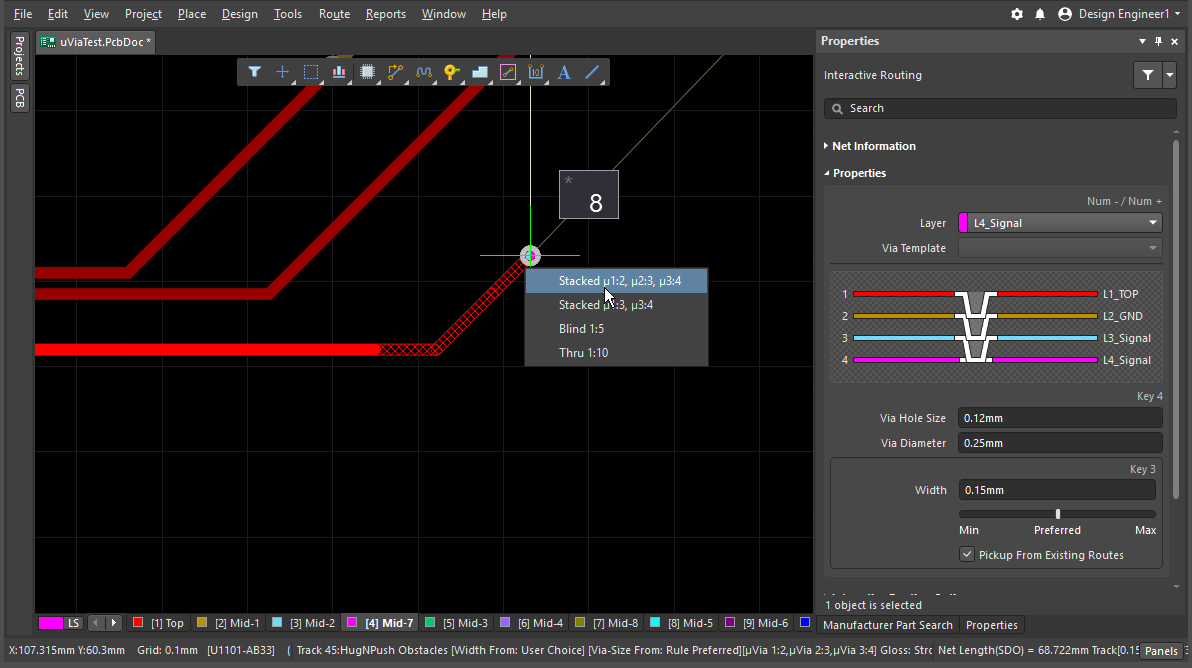The width and height of the screenshot is (1192, 668).
Task: Click the width Preferred slider handle
Action: [x=1057, y=514]
